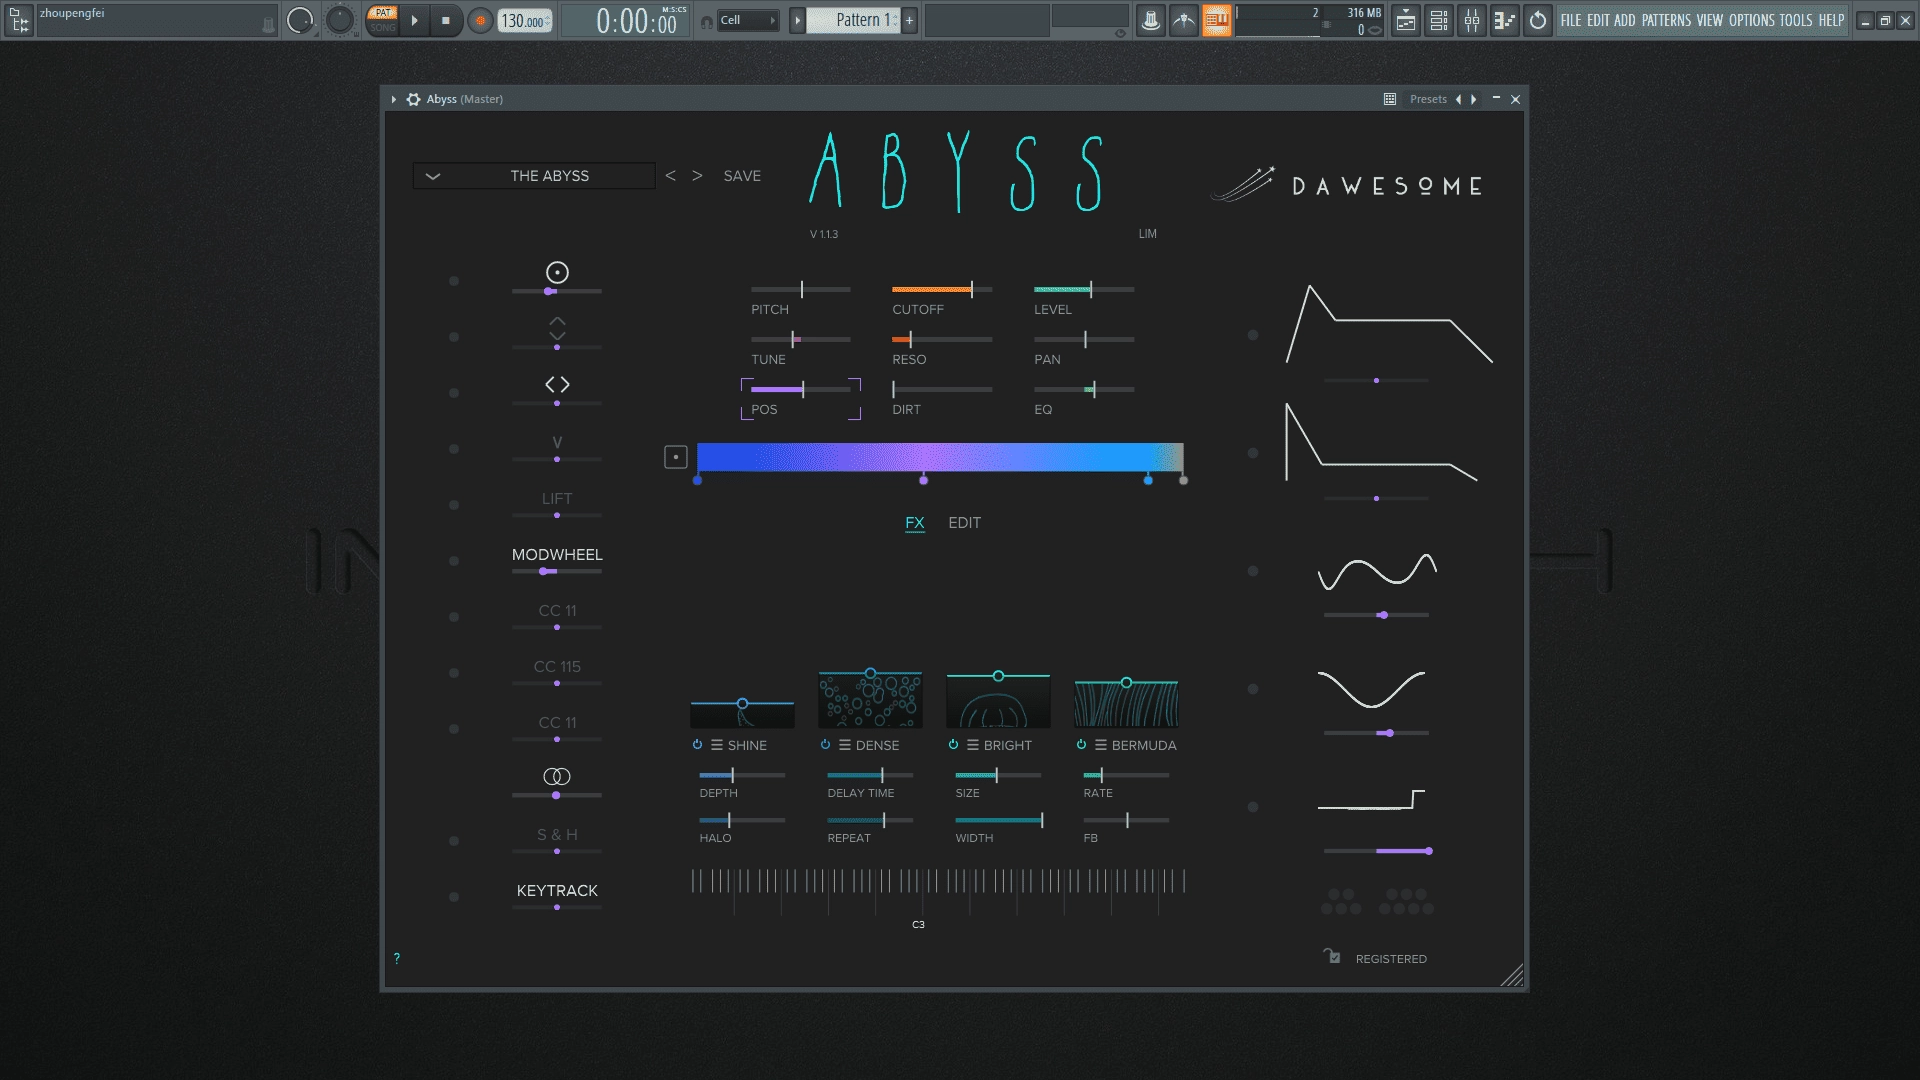
Task: Toggle dot beside first envelope shape
Action: coord(1253,335)
